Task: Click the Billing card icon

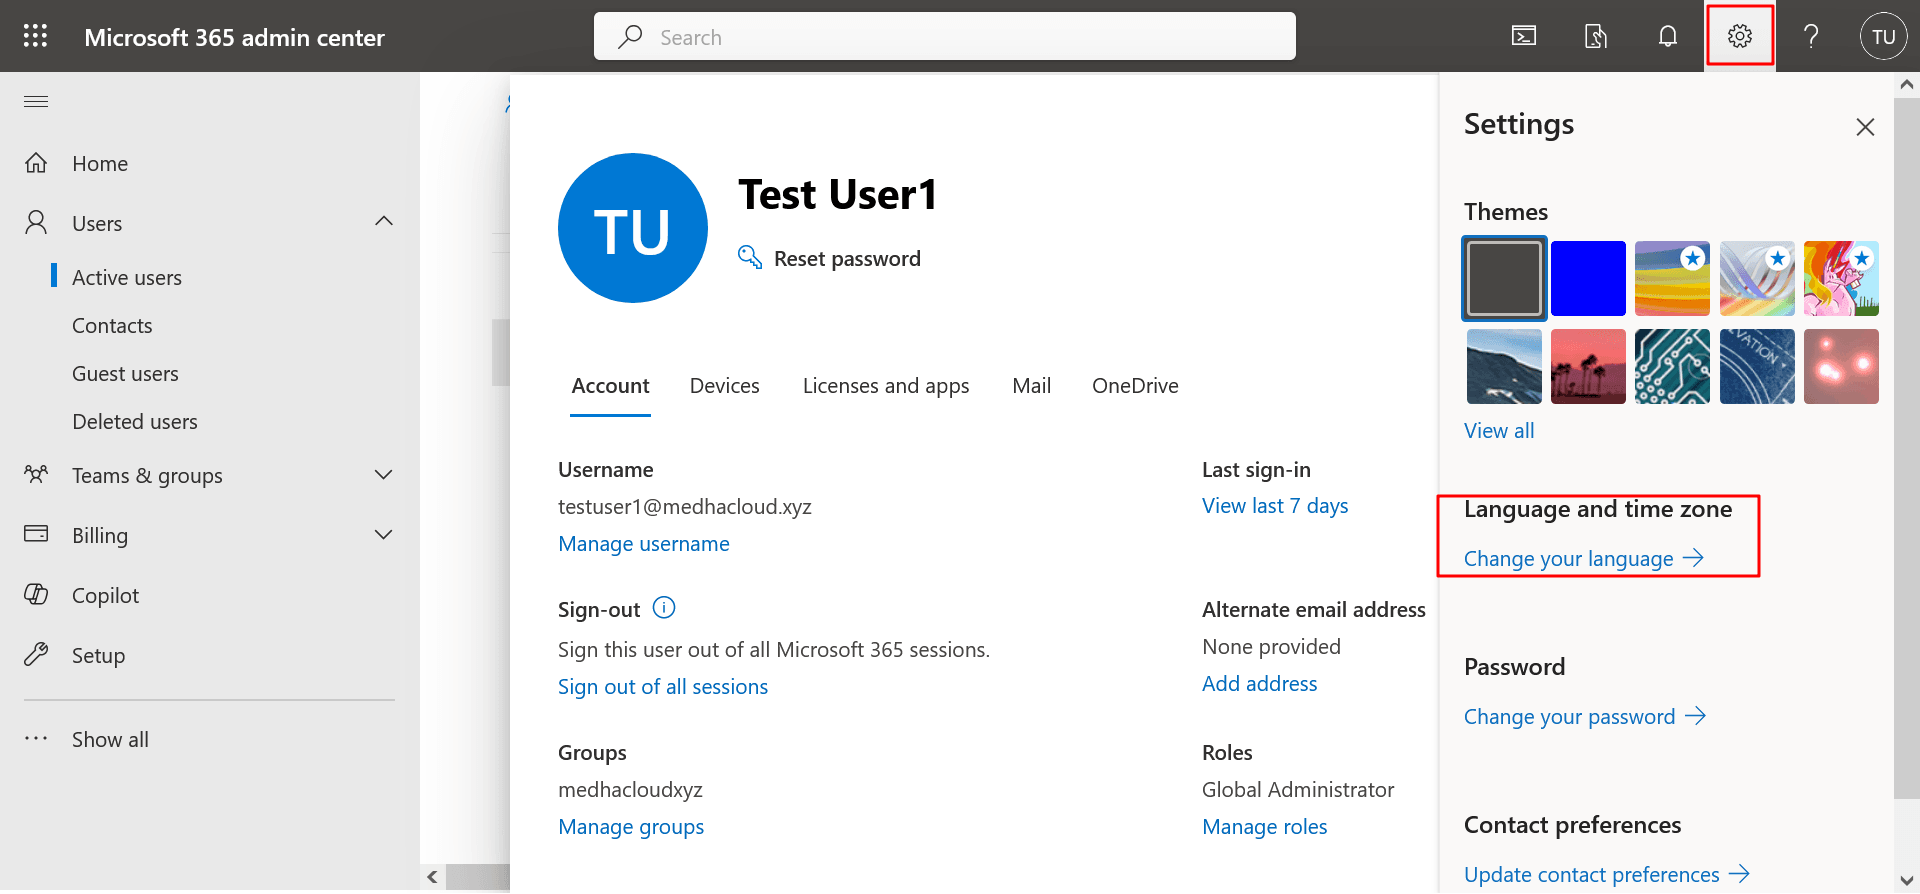Action: tap(36, 533)
